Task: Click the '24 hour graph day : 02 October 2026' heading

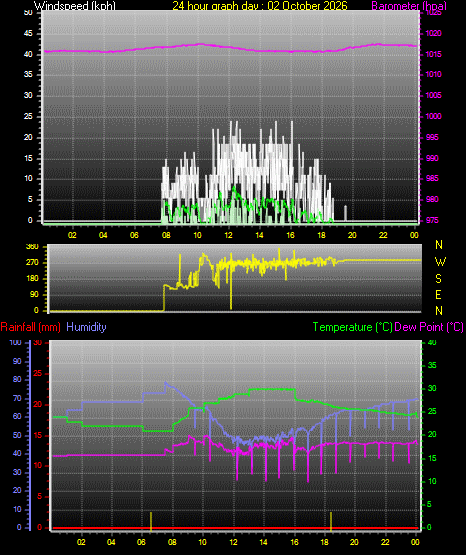Action: pos(260,6)
